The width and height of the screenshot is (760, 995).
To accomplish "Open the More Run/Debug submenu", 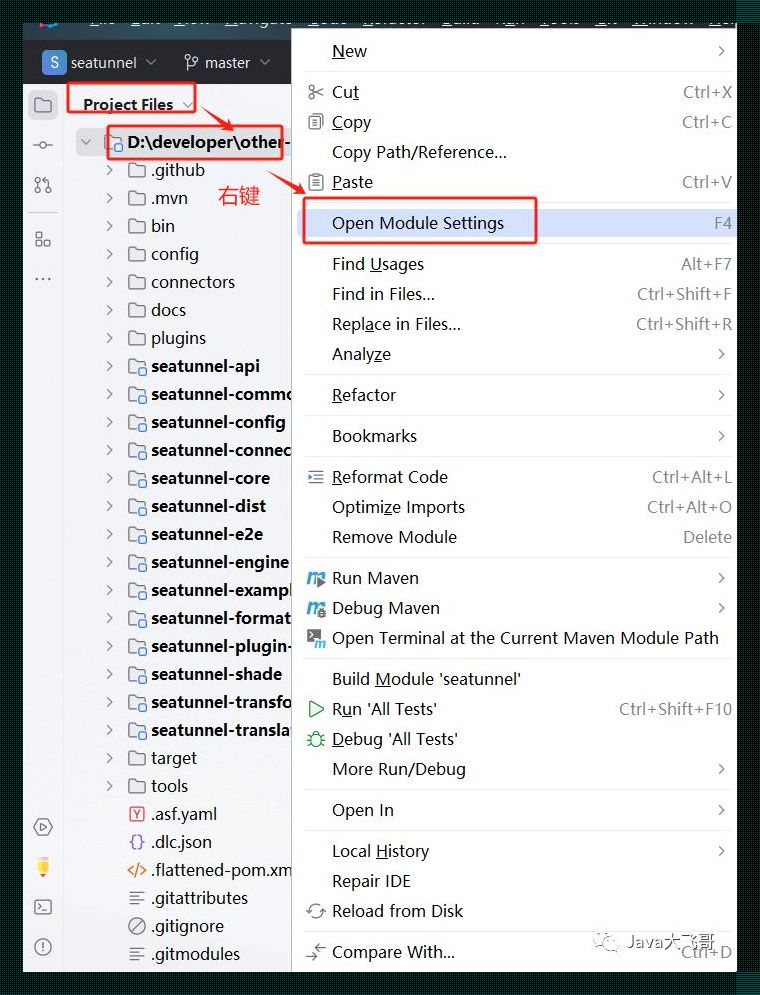I will pos(516,769).
